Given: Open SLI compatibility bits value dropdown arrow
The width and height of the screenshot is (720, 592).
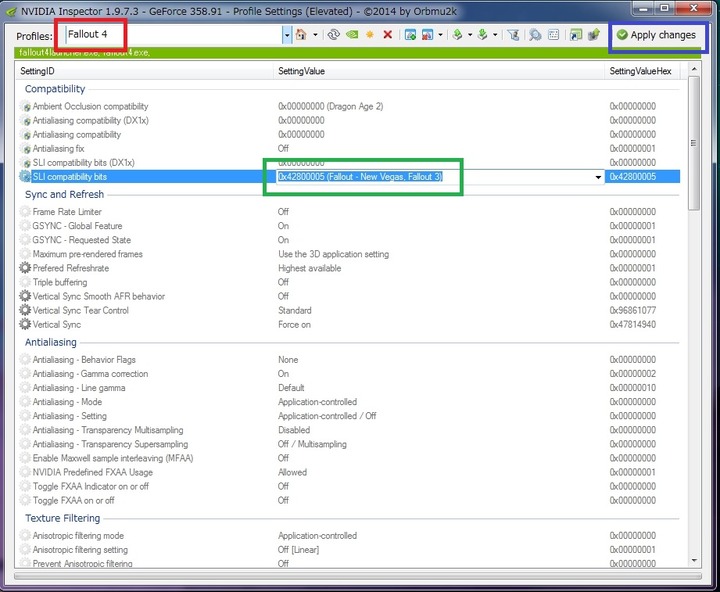Looking at the screenshot, I should point(598,177).
